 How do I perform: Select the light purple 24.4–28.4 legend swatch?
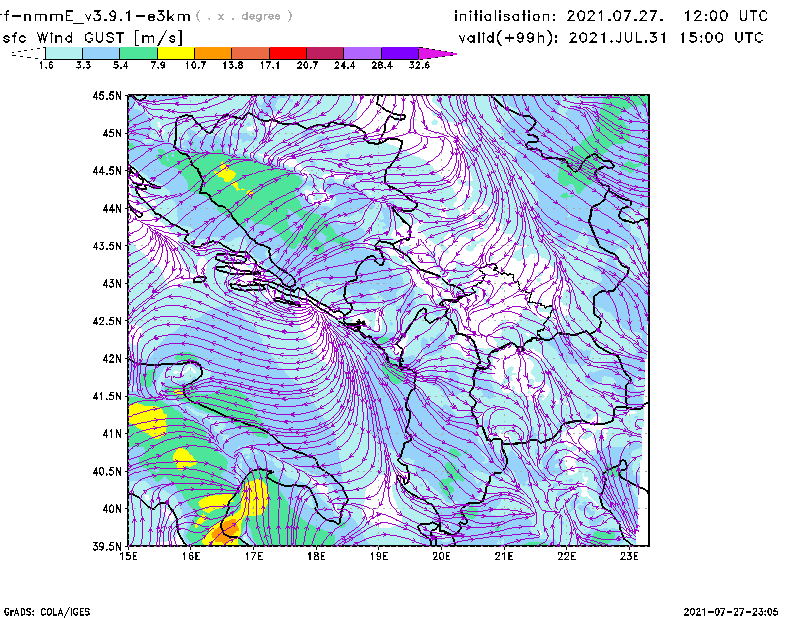pyautogui.click(x=362, y=53)
